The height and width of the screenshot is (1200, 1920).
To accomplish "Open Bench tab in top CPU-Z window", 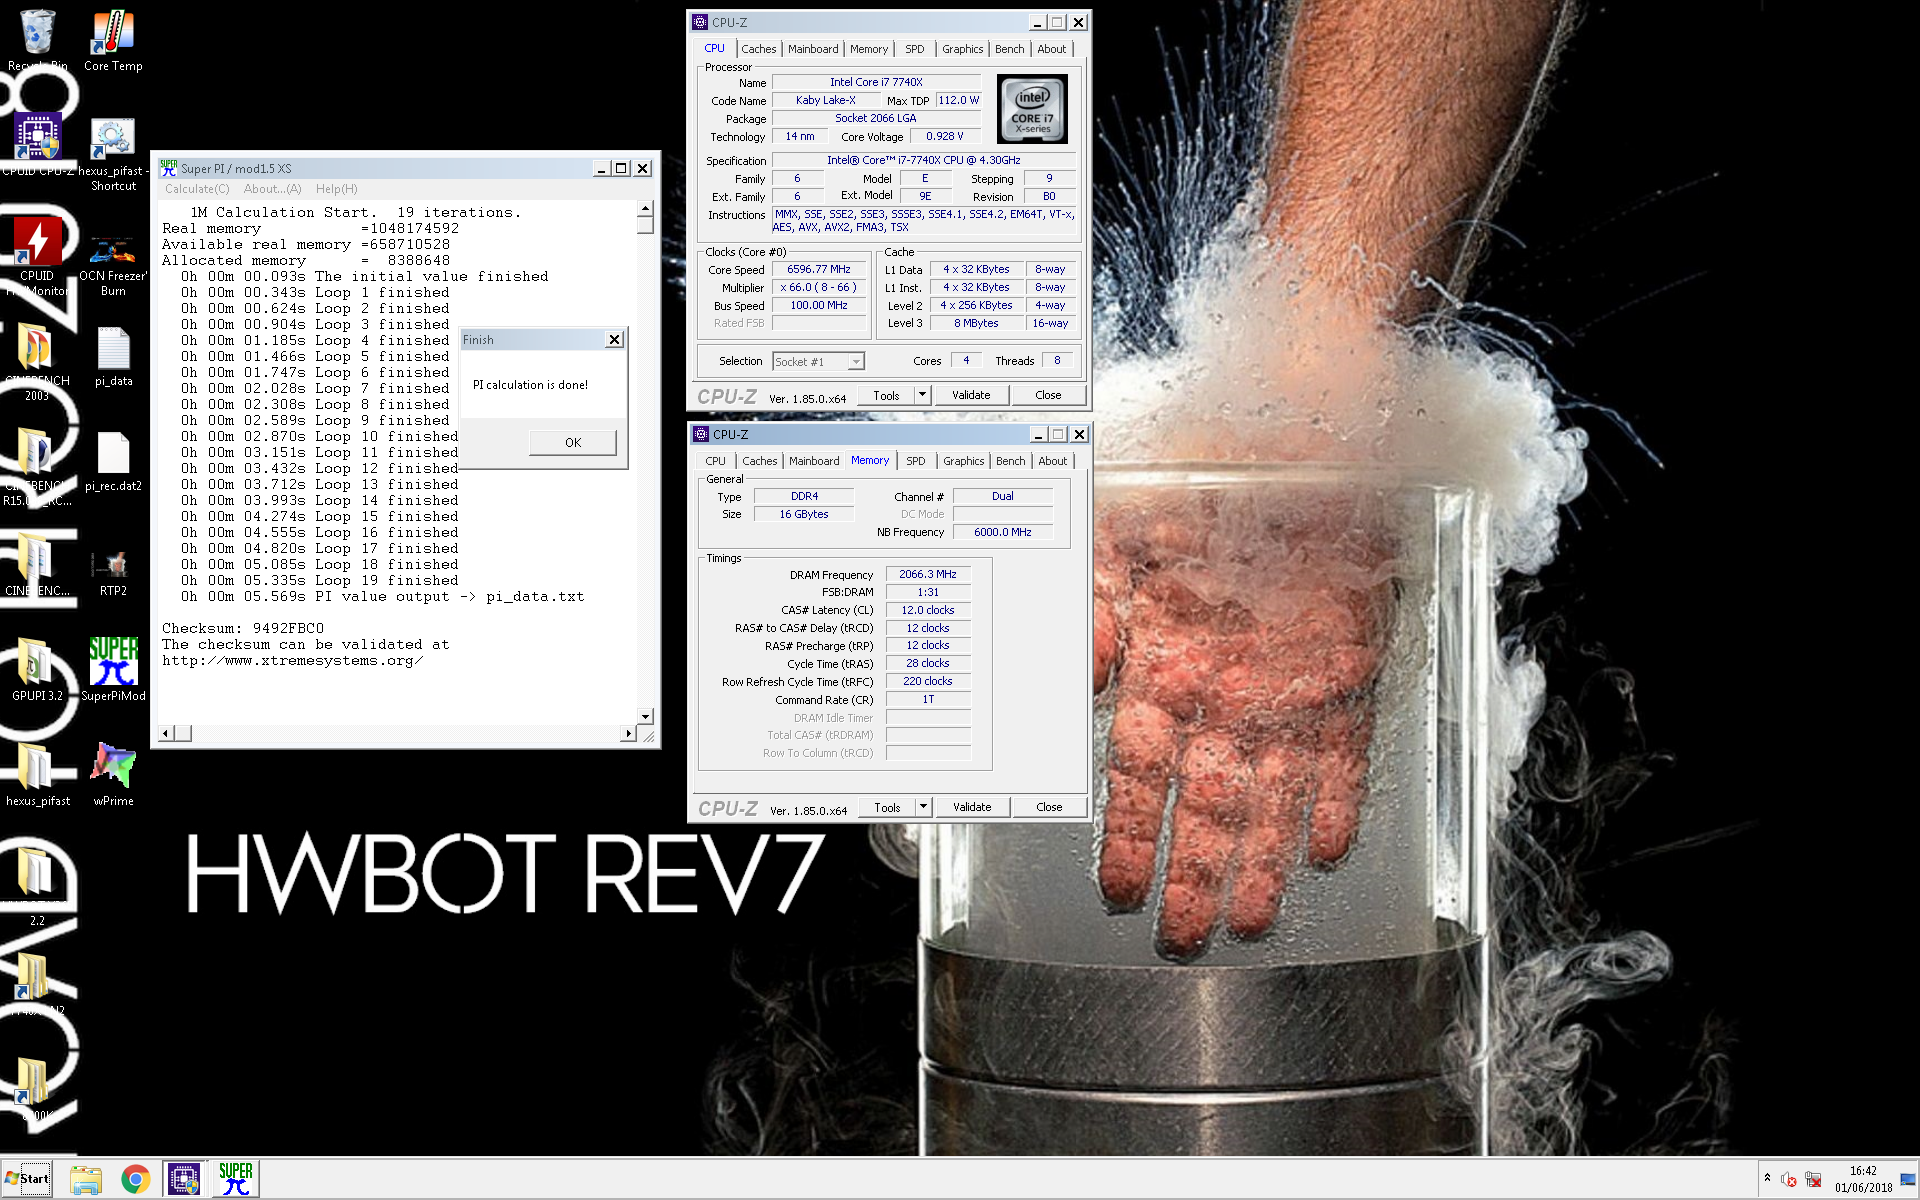I will click(x=1010, y=49).
